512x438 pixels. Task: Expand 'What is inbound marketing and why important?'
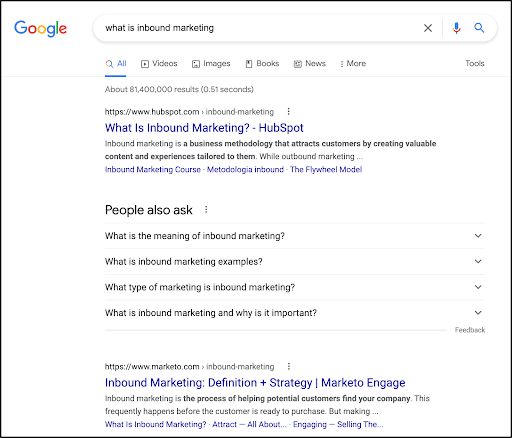coord(295,313)
